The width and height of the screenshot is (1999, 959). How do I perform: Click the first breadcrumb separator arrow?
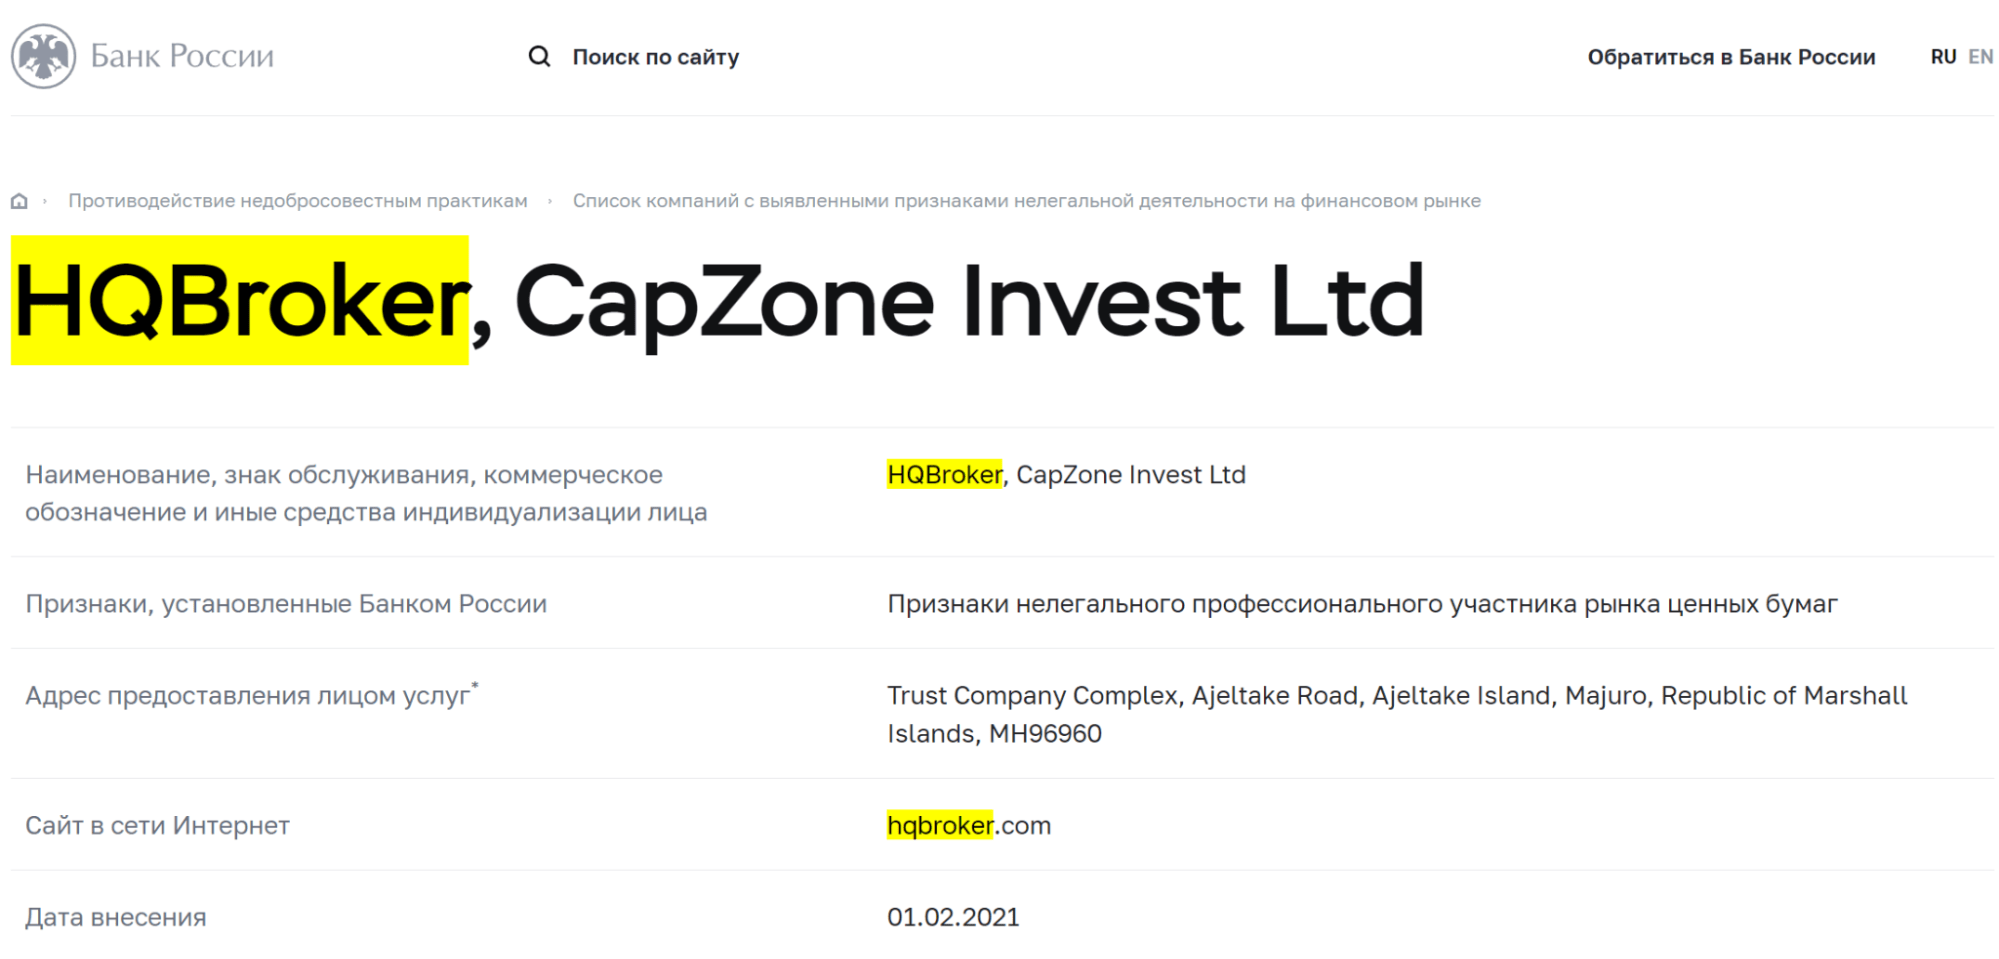coord(45,201)
